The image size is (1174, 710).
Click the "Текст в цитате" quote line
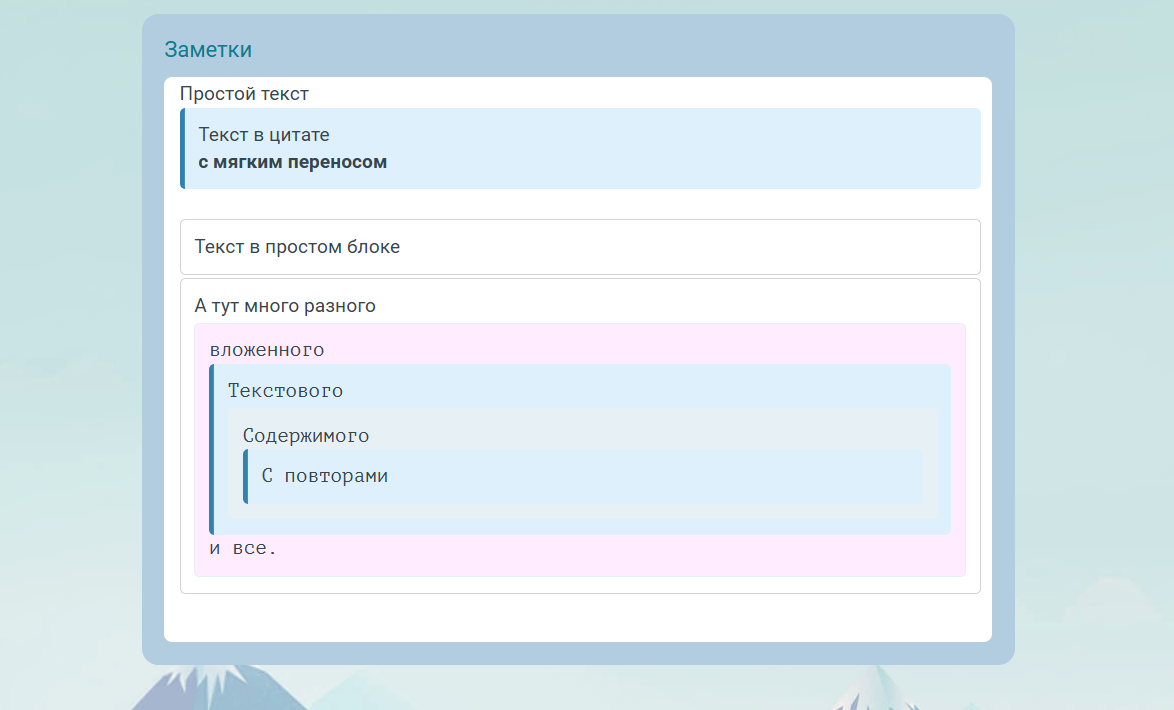[x=264, y=134]
